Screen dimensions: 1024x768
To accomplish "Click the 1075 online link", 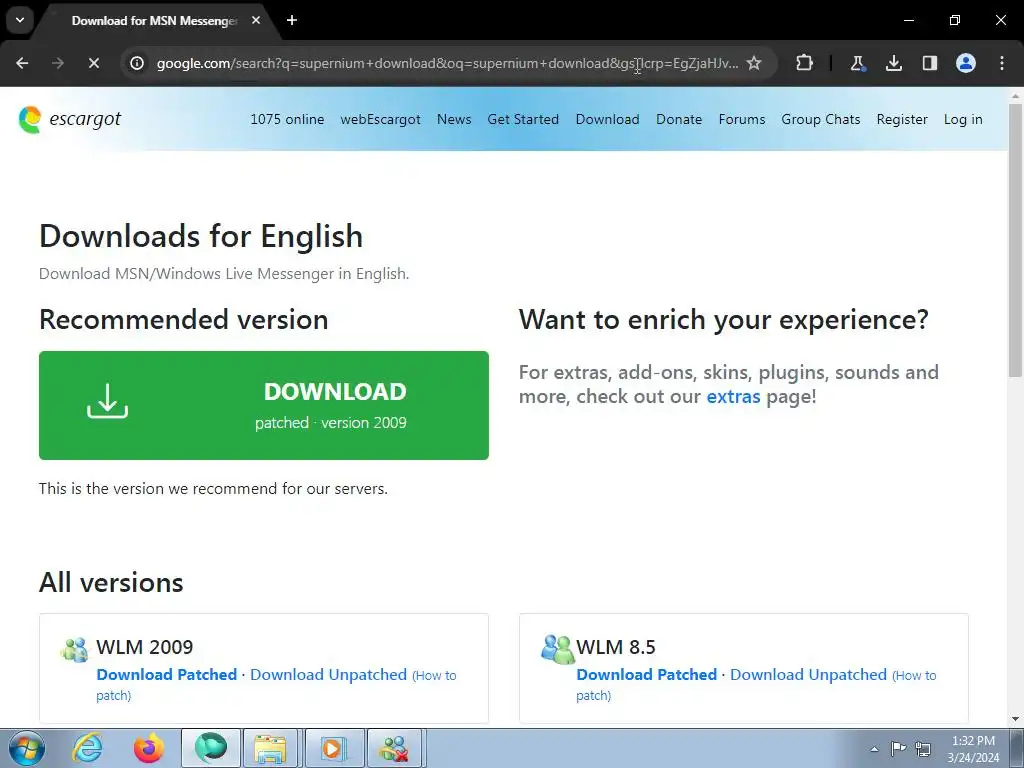I will click(287, 120).
